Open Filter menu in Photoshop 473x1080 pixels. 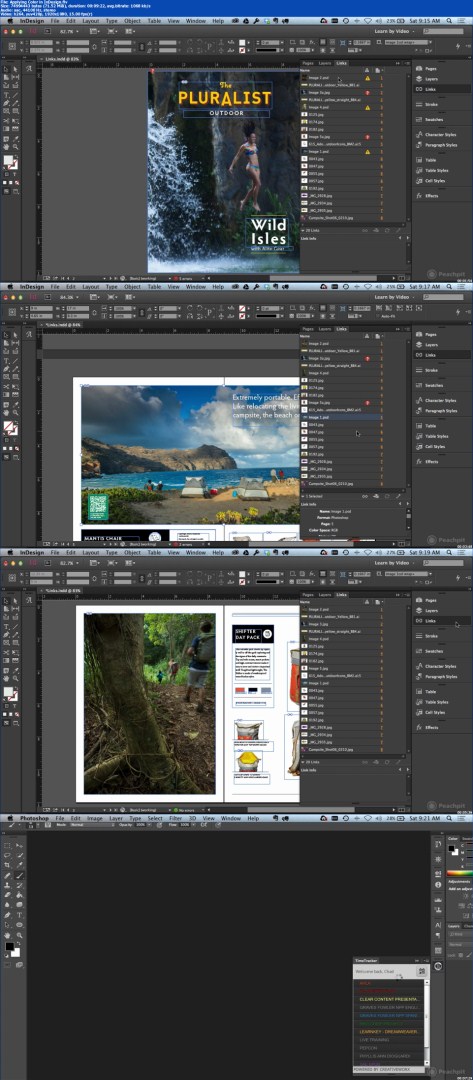click(x=176, y=818)
